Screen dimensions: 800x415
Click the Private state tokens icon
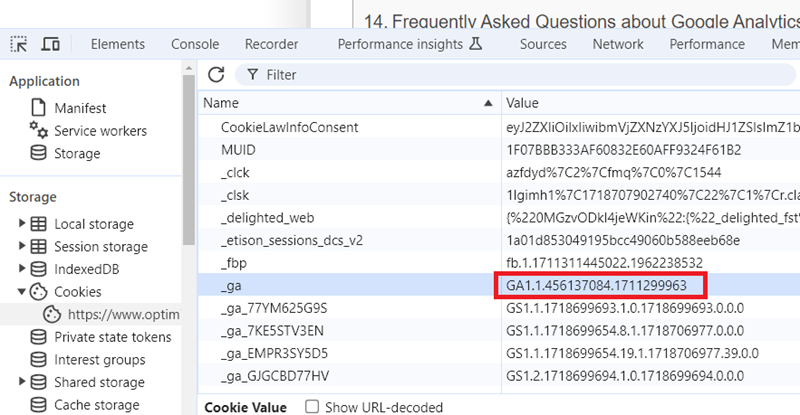[38, 337]
